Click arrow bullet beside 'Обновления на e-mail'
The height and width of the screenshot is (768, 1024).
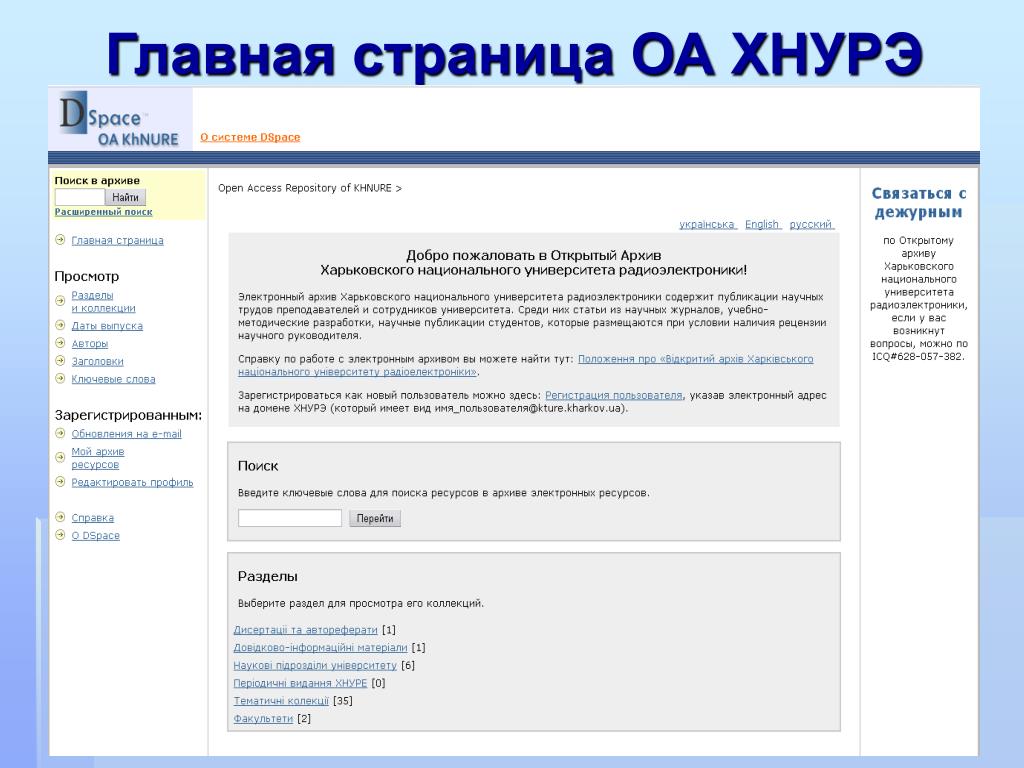tap(60, 433)
